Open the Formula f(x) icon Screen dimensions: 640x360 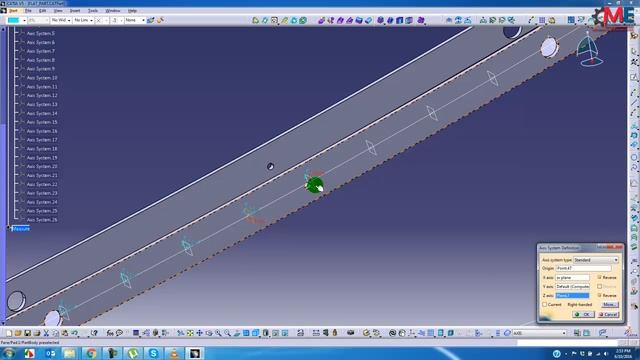[x=110, y=333]
